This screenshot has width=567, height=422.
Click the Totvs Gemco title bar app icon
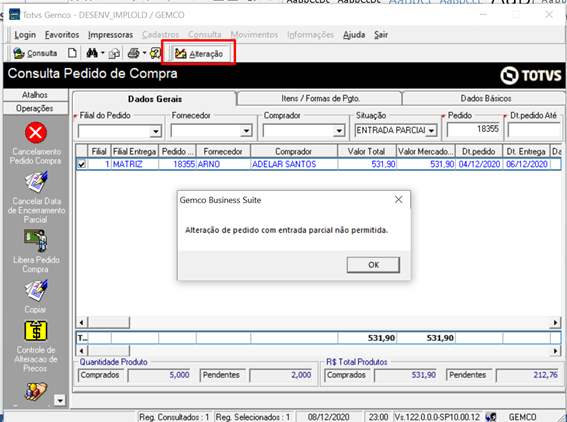(x=14, y=15)
